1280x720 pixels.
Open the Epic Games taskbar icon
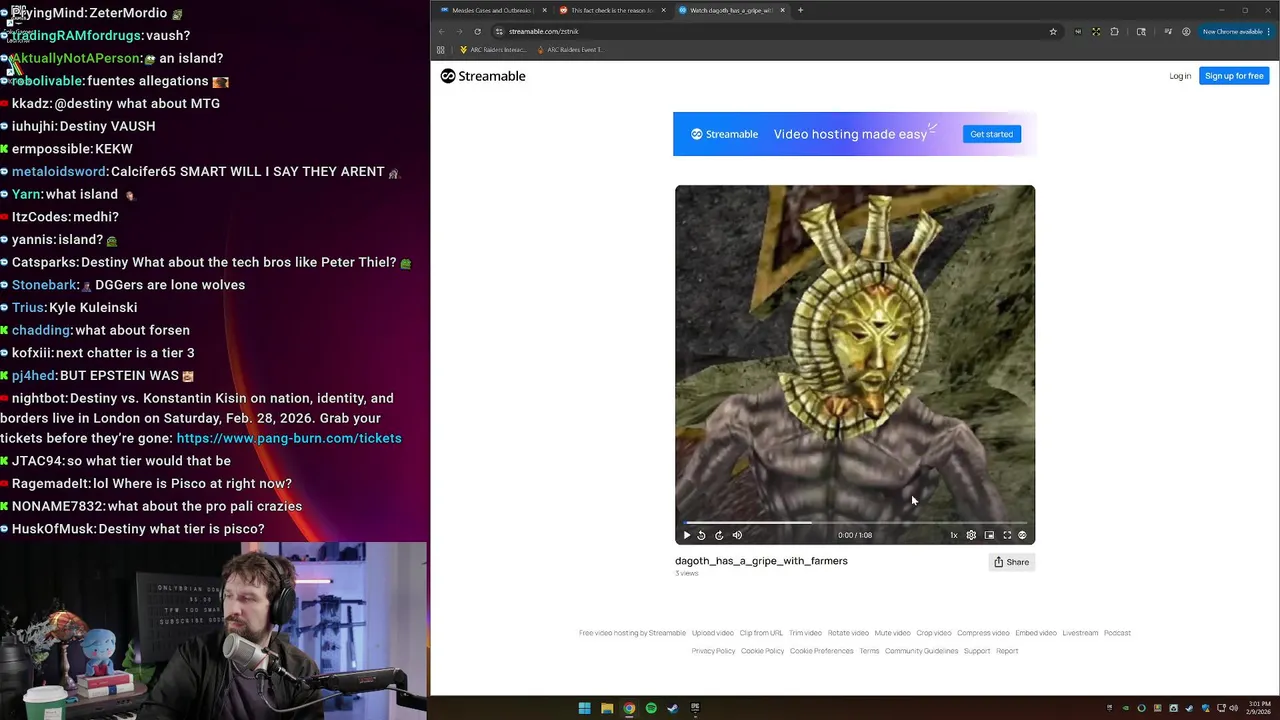[x=695, y=709]
